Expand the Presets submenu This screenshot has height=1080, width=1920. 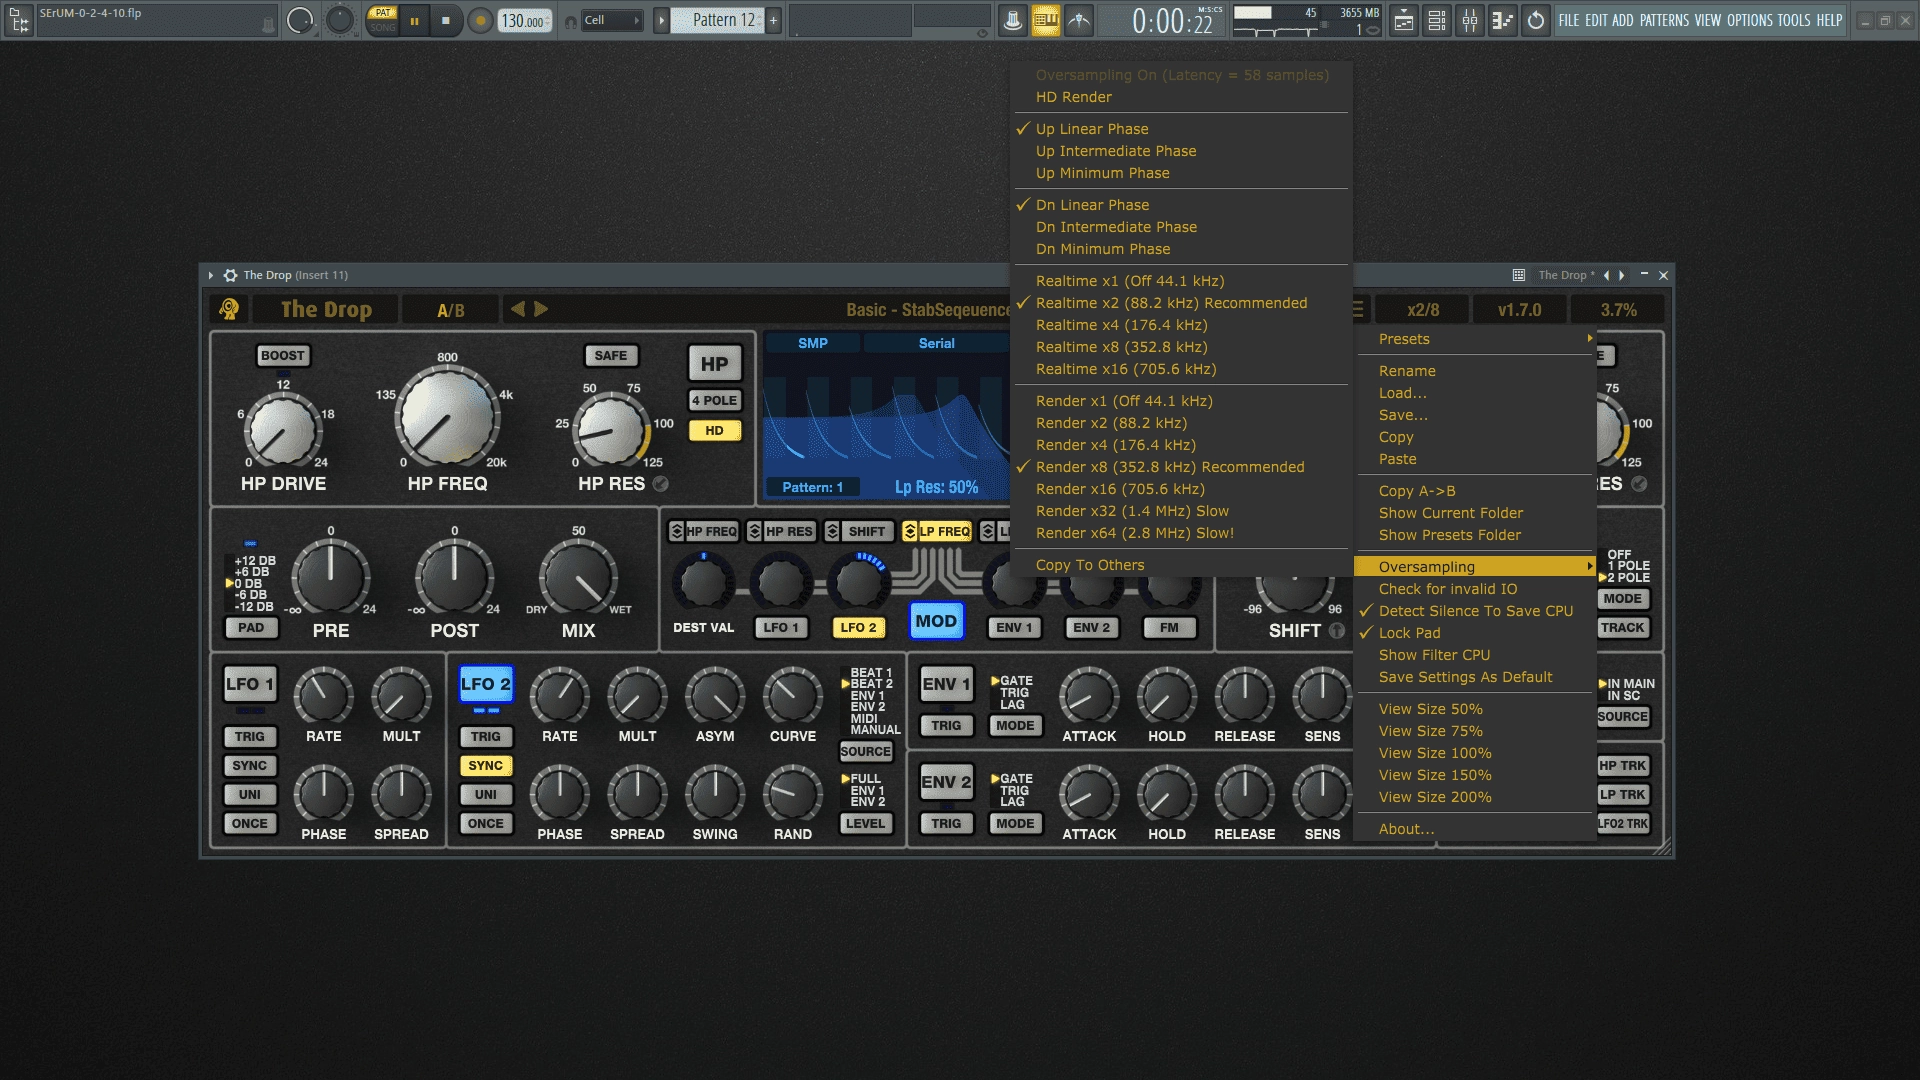(1475, 339)
